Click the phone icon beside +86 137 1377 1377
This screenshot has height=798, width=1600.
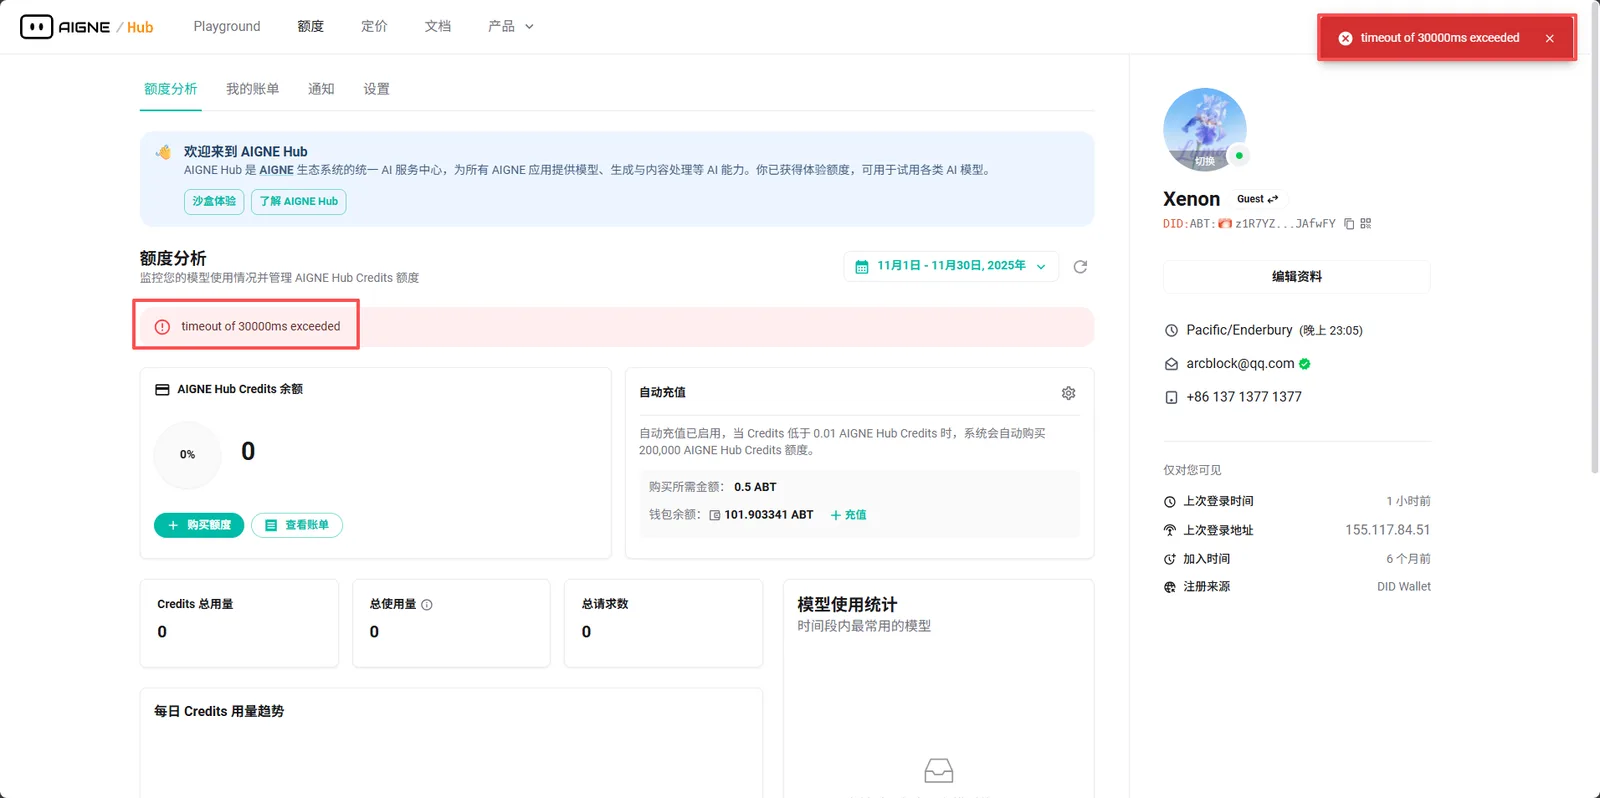point(1171,397)
